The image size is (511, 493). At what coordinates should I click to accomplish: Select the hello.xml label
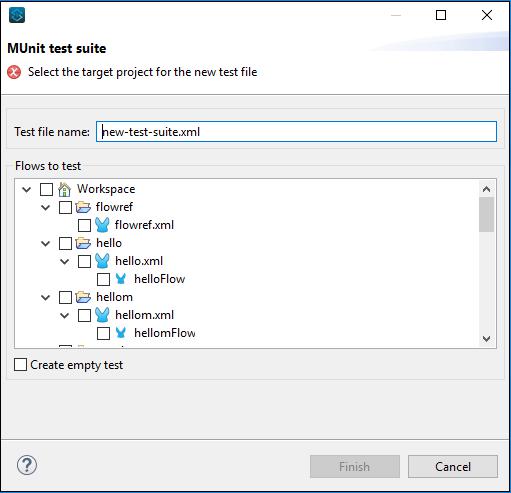click(x=139, y=261)
